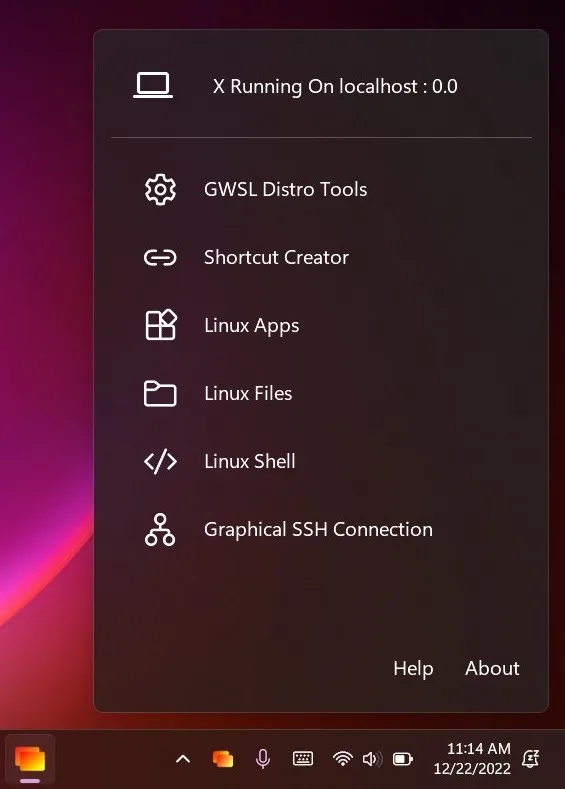
Task: Open the Help link
Action: pyautogui.click(x=413, y=669)
